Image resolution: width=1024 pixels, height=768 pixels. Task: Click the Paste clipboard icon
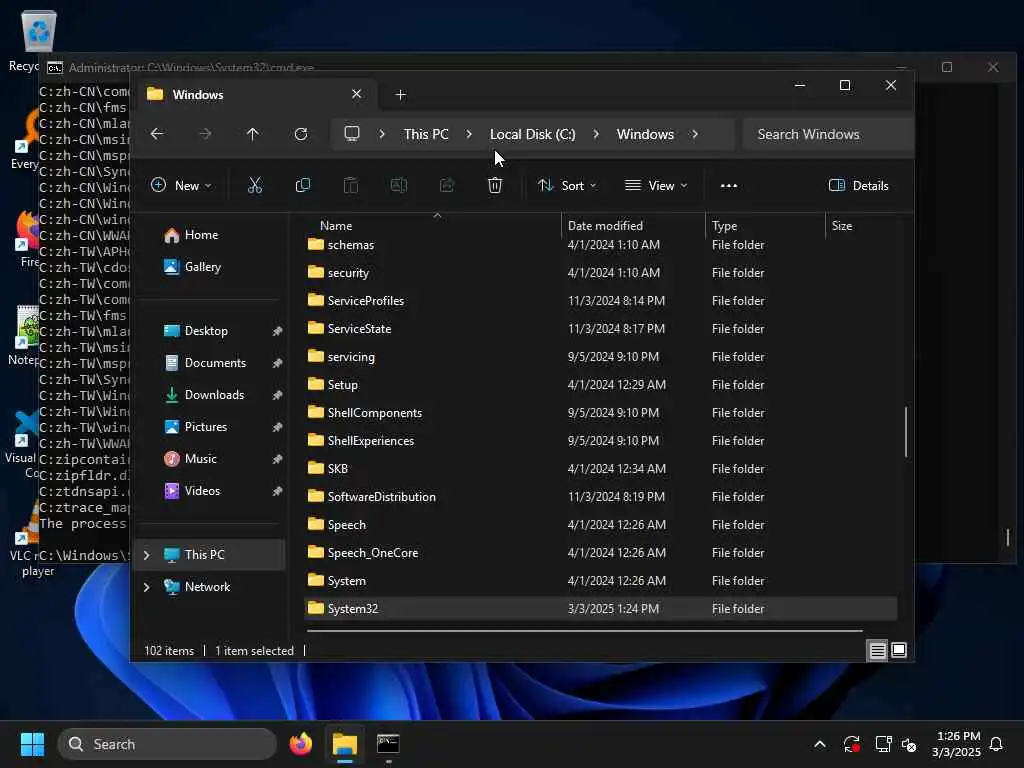(351, 185)
